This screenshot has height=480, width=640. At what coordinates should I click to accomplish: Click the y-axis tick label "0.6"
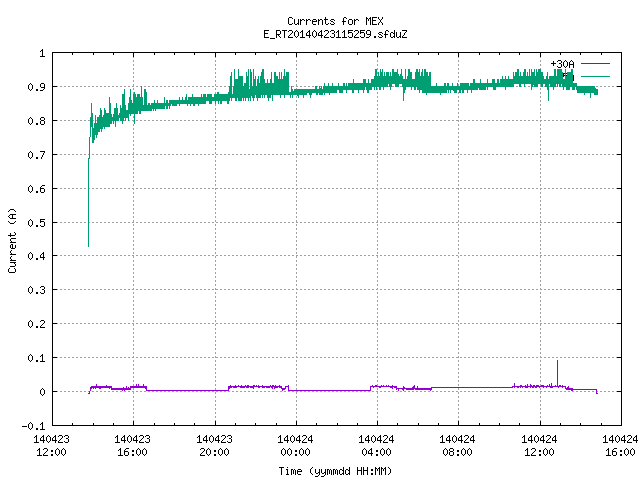point(36,189)
